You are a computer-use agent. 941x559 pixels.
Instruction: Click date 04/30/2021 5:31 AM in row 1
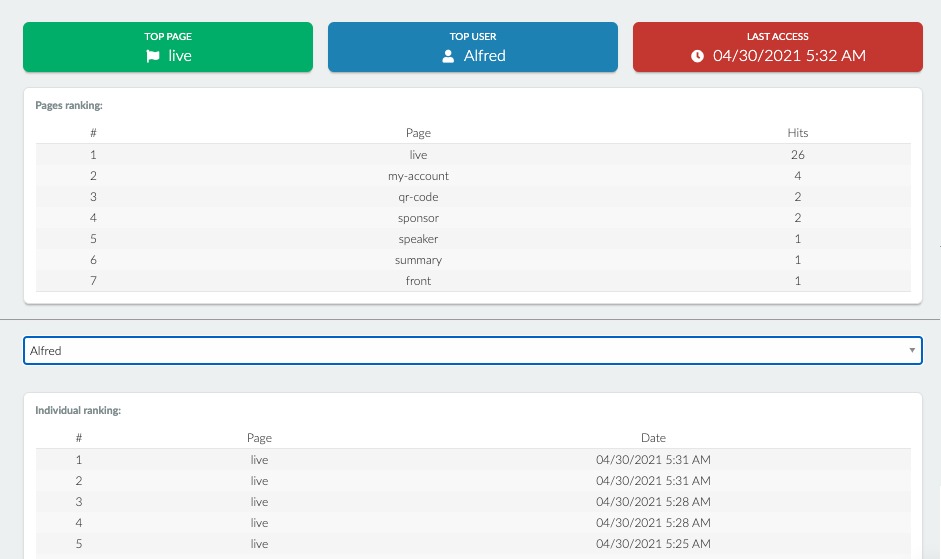pyautogui.click(x=653, y=460)
